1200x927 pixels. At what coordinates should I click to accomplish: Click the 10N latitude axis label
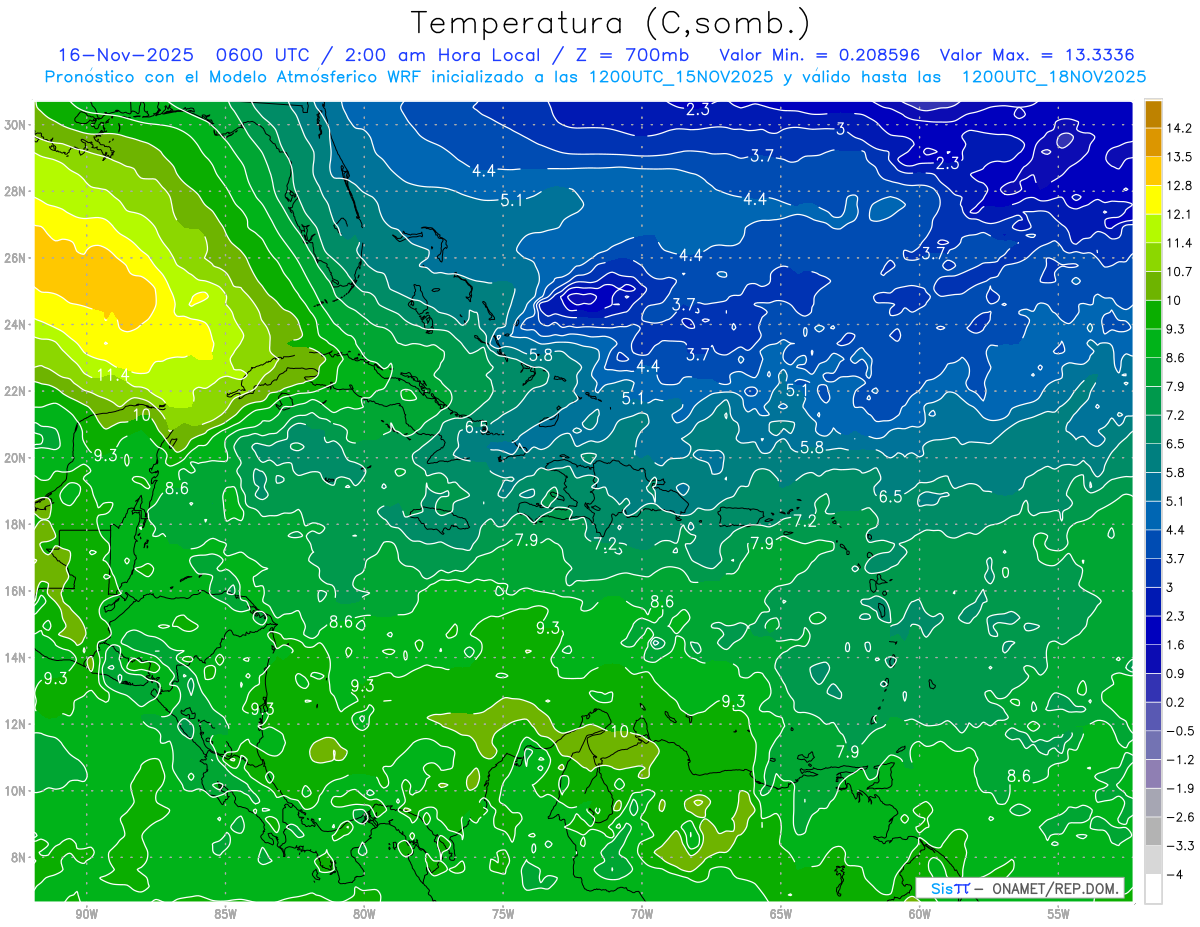click(16, 791)
